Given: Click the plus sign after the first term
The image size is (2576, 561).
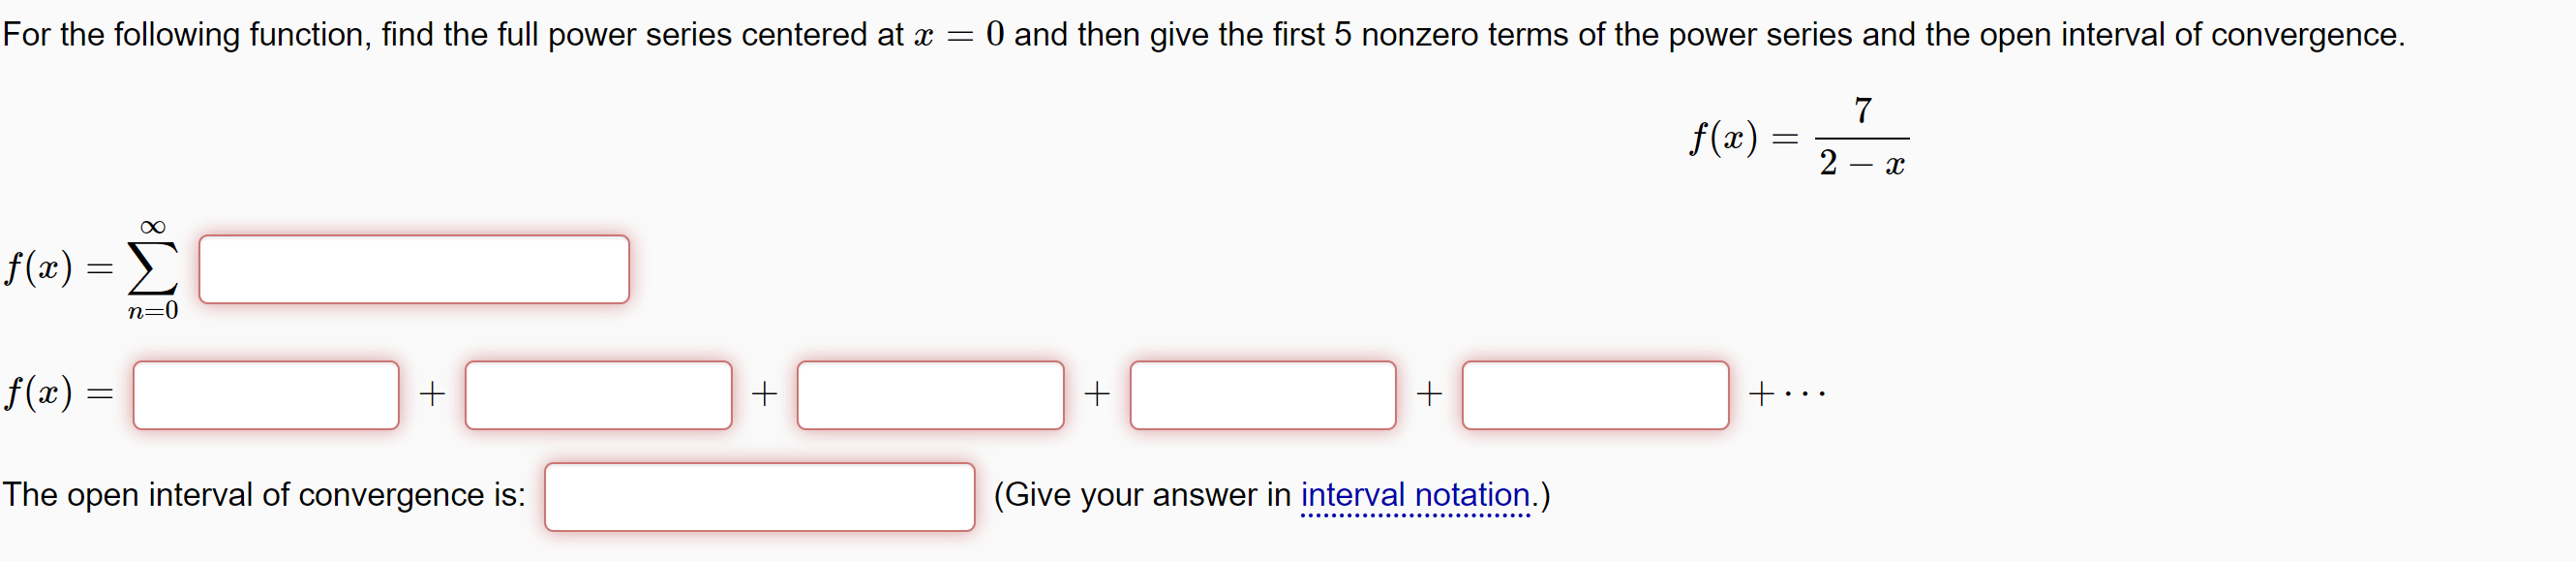Looking at the screenshot, I should point(432,394).
